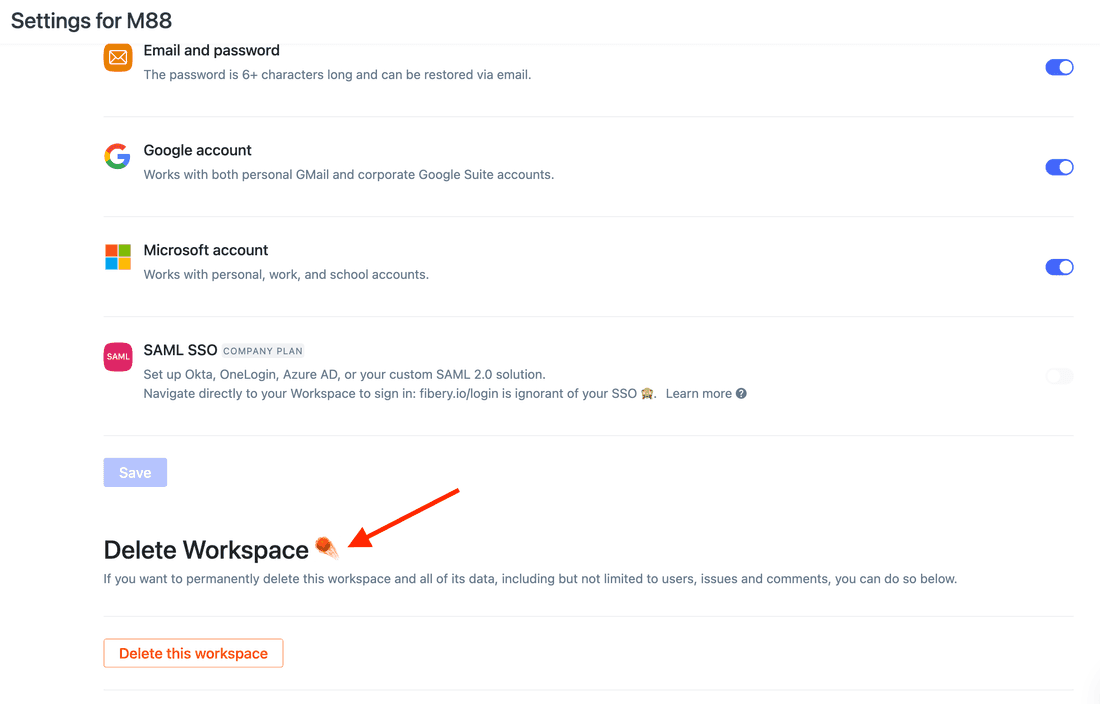Click the SAML SSO title text
1100x704 pixels.
tap(180, 350)
